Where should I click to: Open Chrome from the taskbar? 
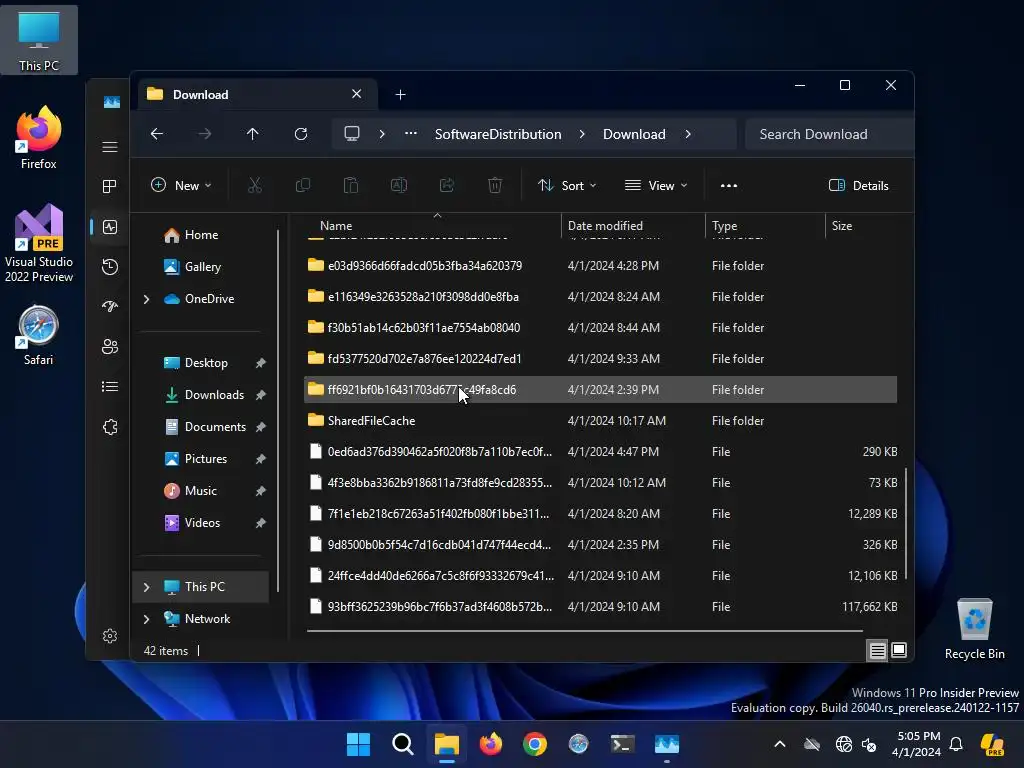pos(535,744)
